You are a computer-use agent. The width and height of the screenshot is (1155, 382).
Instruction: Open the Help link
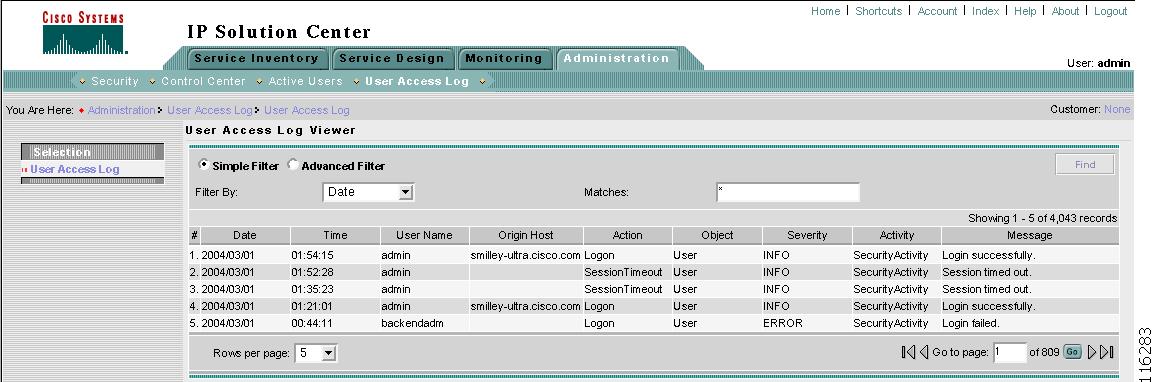pos(1025,11)
